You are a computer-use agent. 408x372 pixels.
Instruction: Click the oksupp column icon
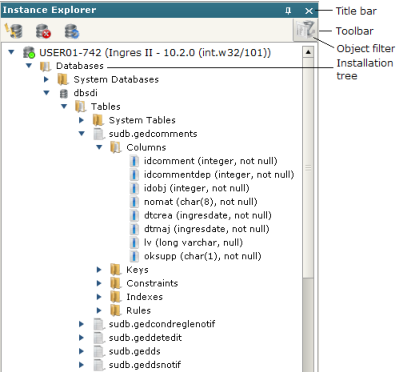(x=134, y=256)
